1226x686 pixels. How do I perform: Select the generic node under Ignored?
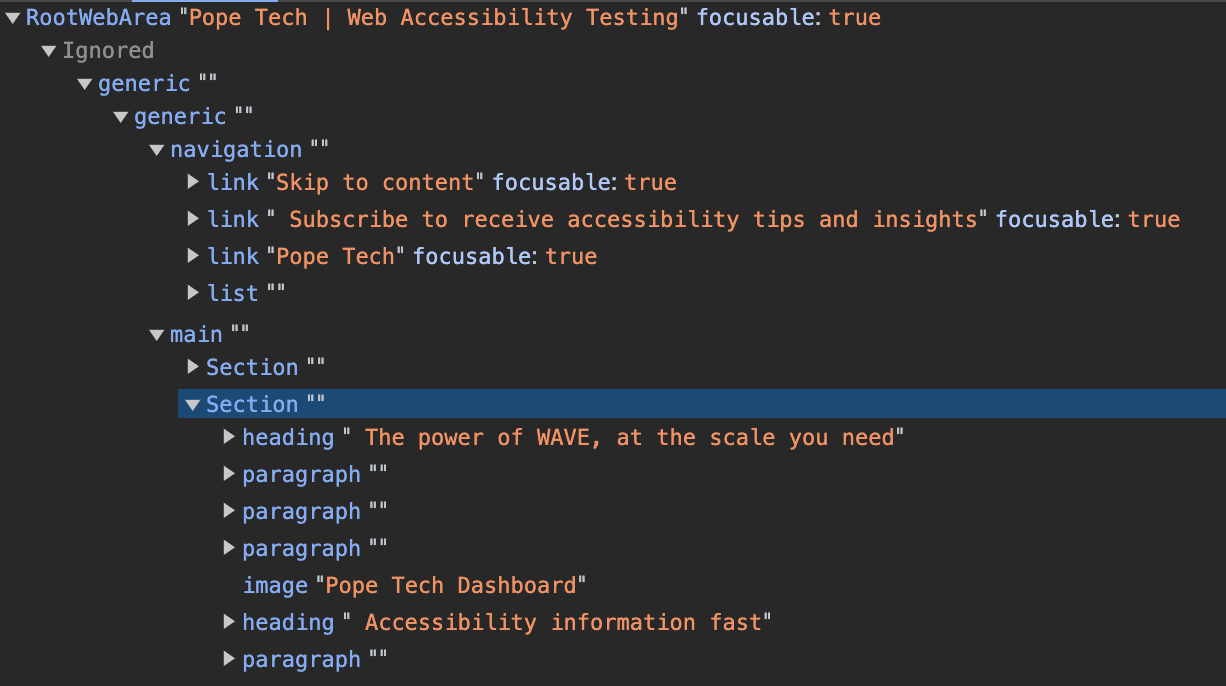point(144,83)
